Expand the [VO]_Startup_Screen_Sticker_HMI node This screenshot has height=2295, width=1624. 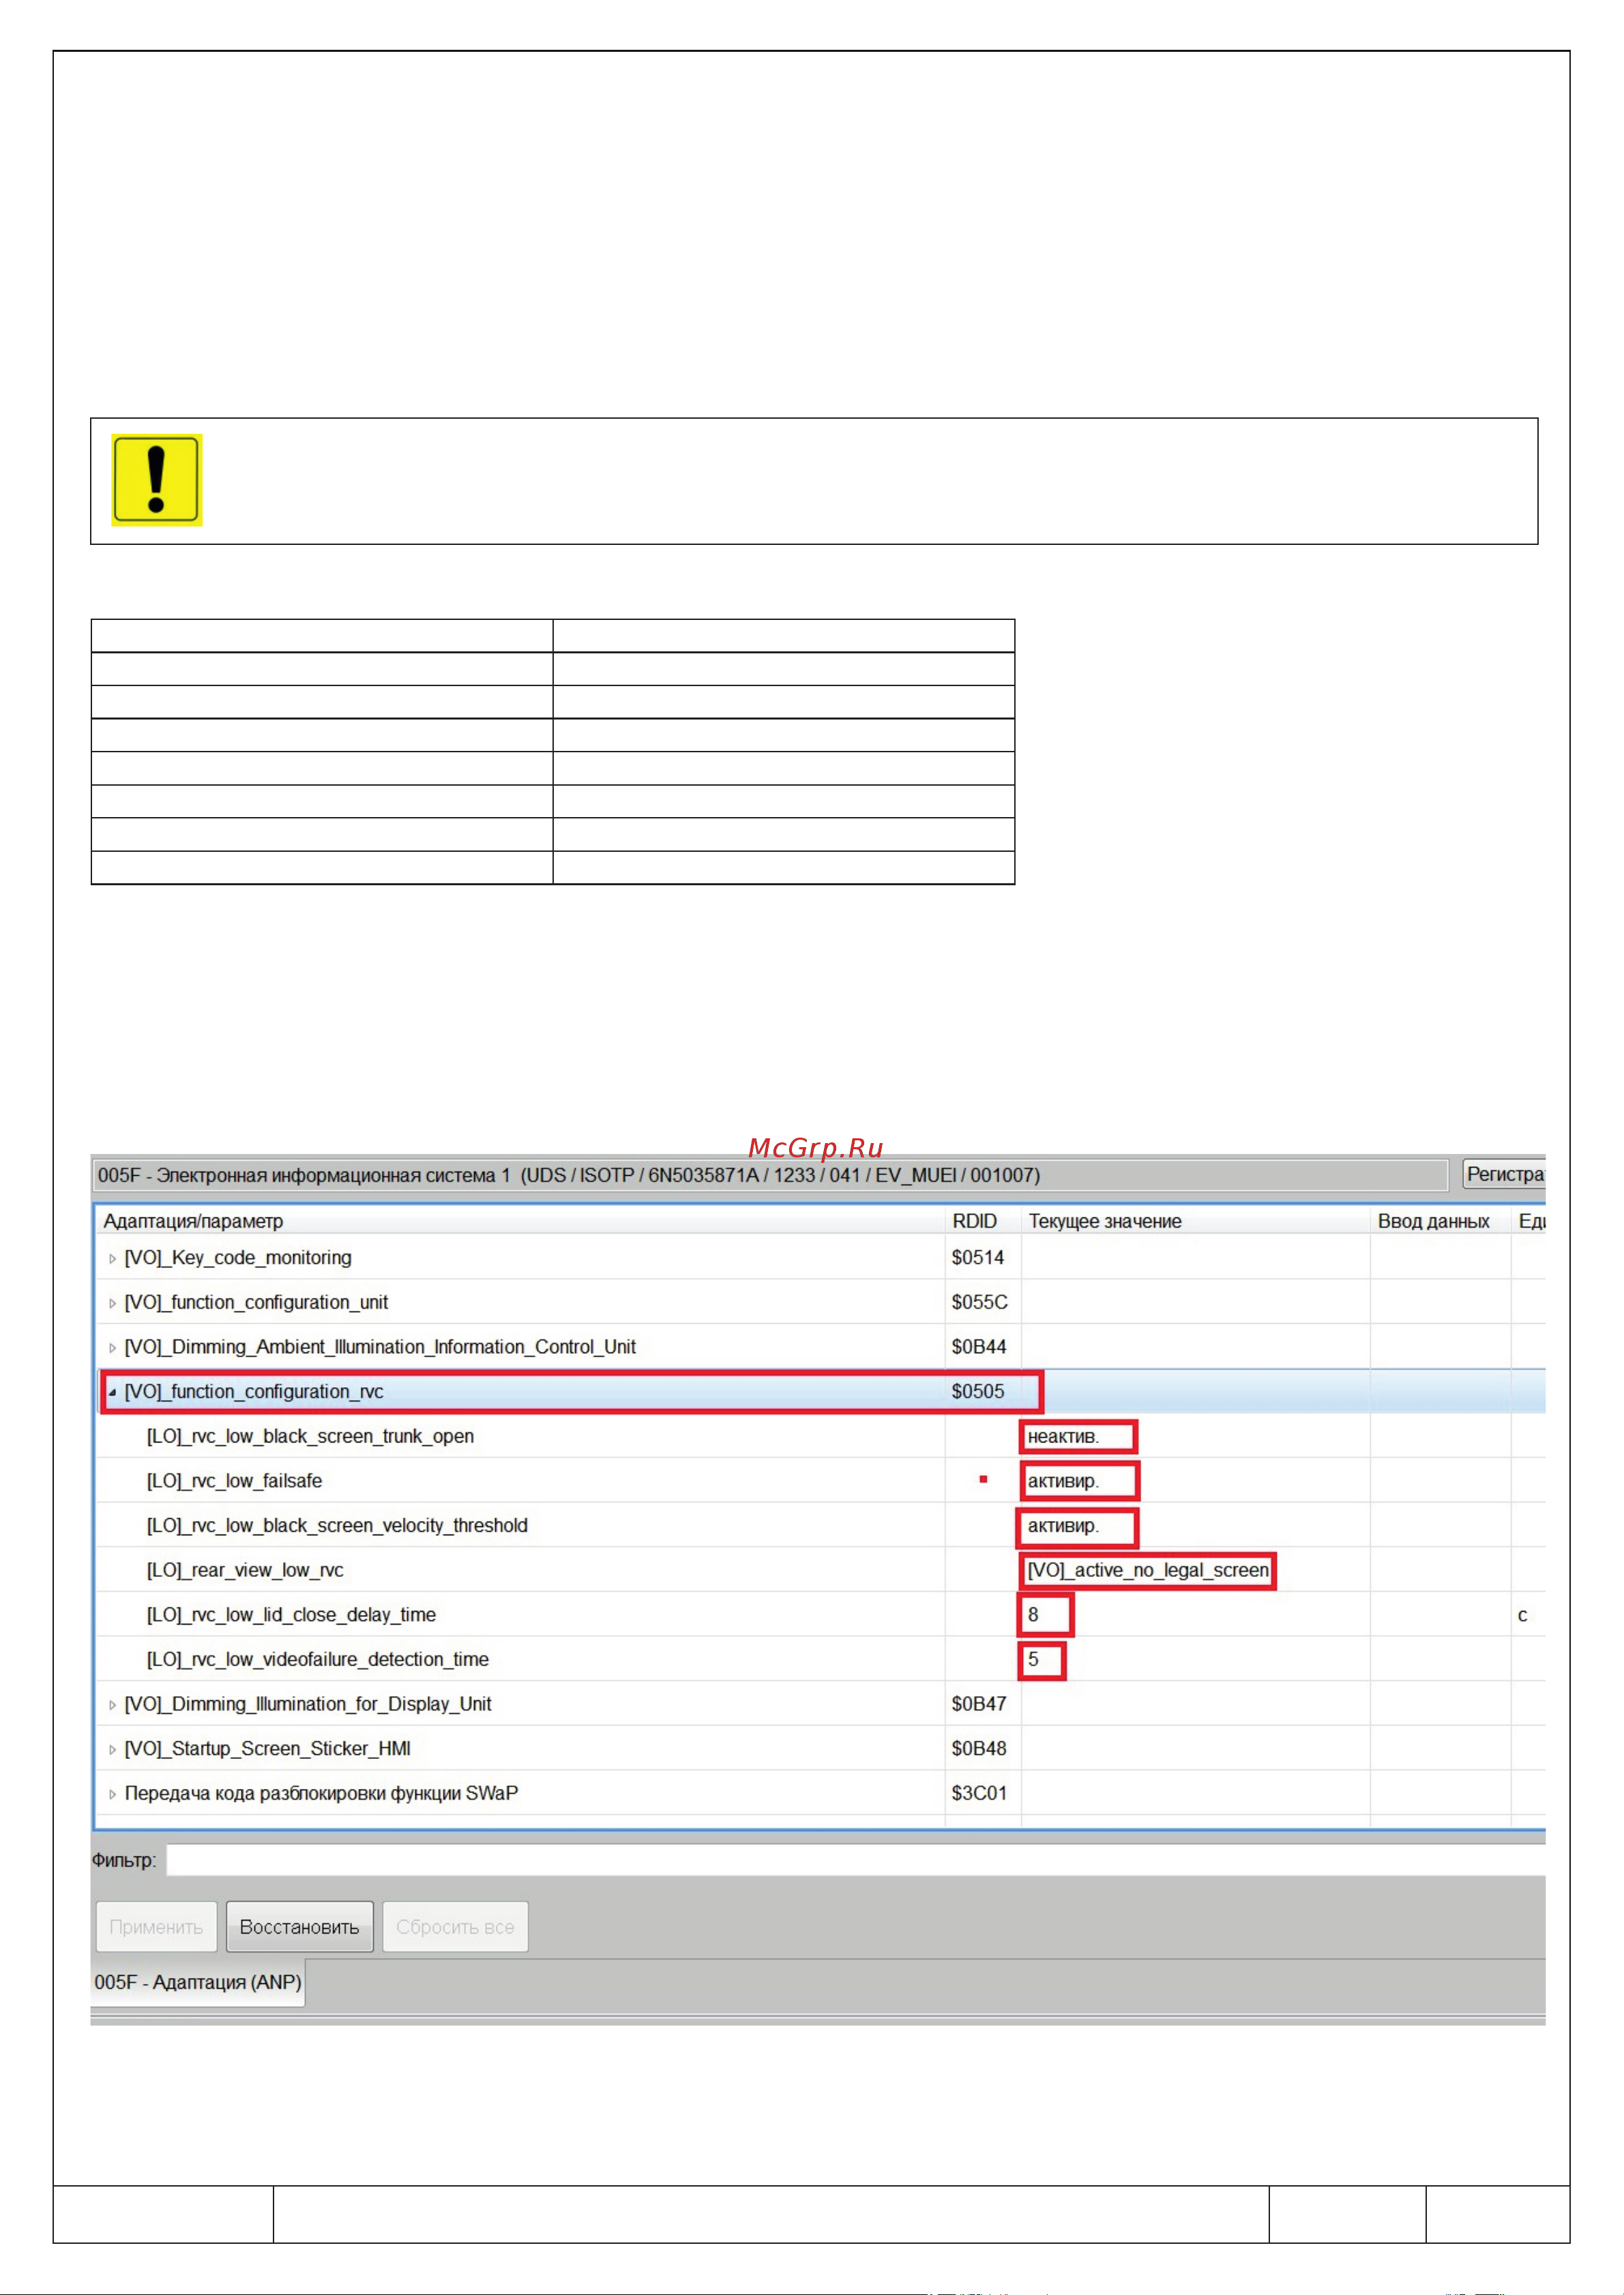point(112,1750)
